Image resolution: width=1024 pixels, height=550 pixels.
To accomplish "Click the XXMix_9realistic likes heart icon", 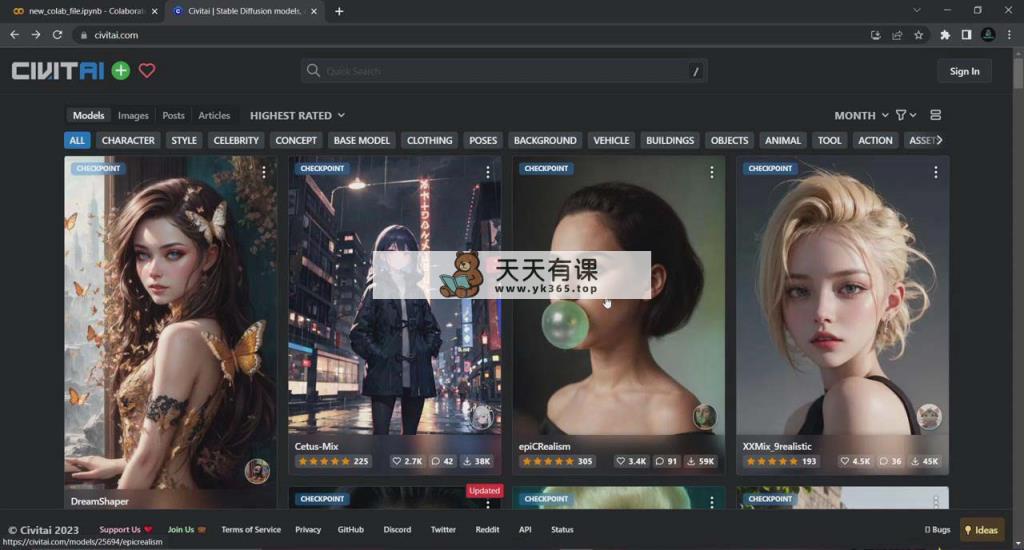I will 845,461.
